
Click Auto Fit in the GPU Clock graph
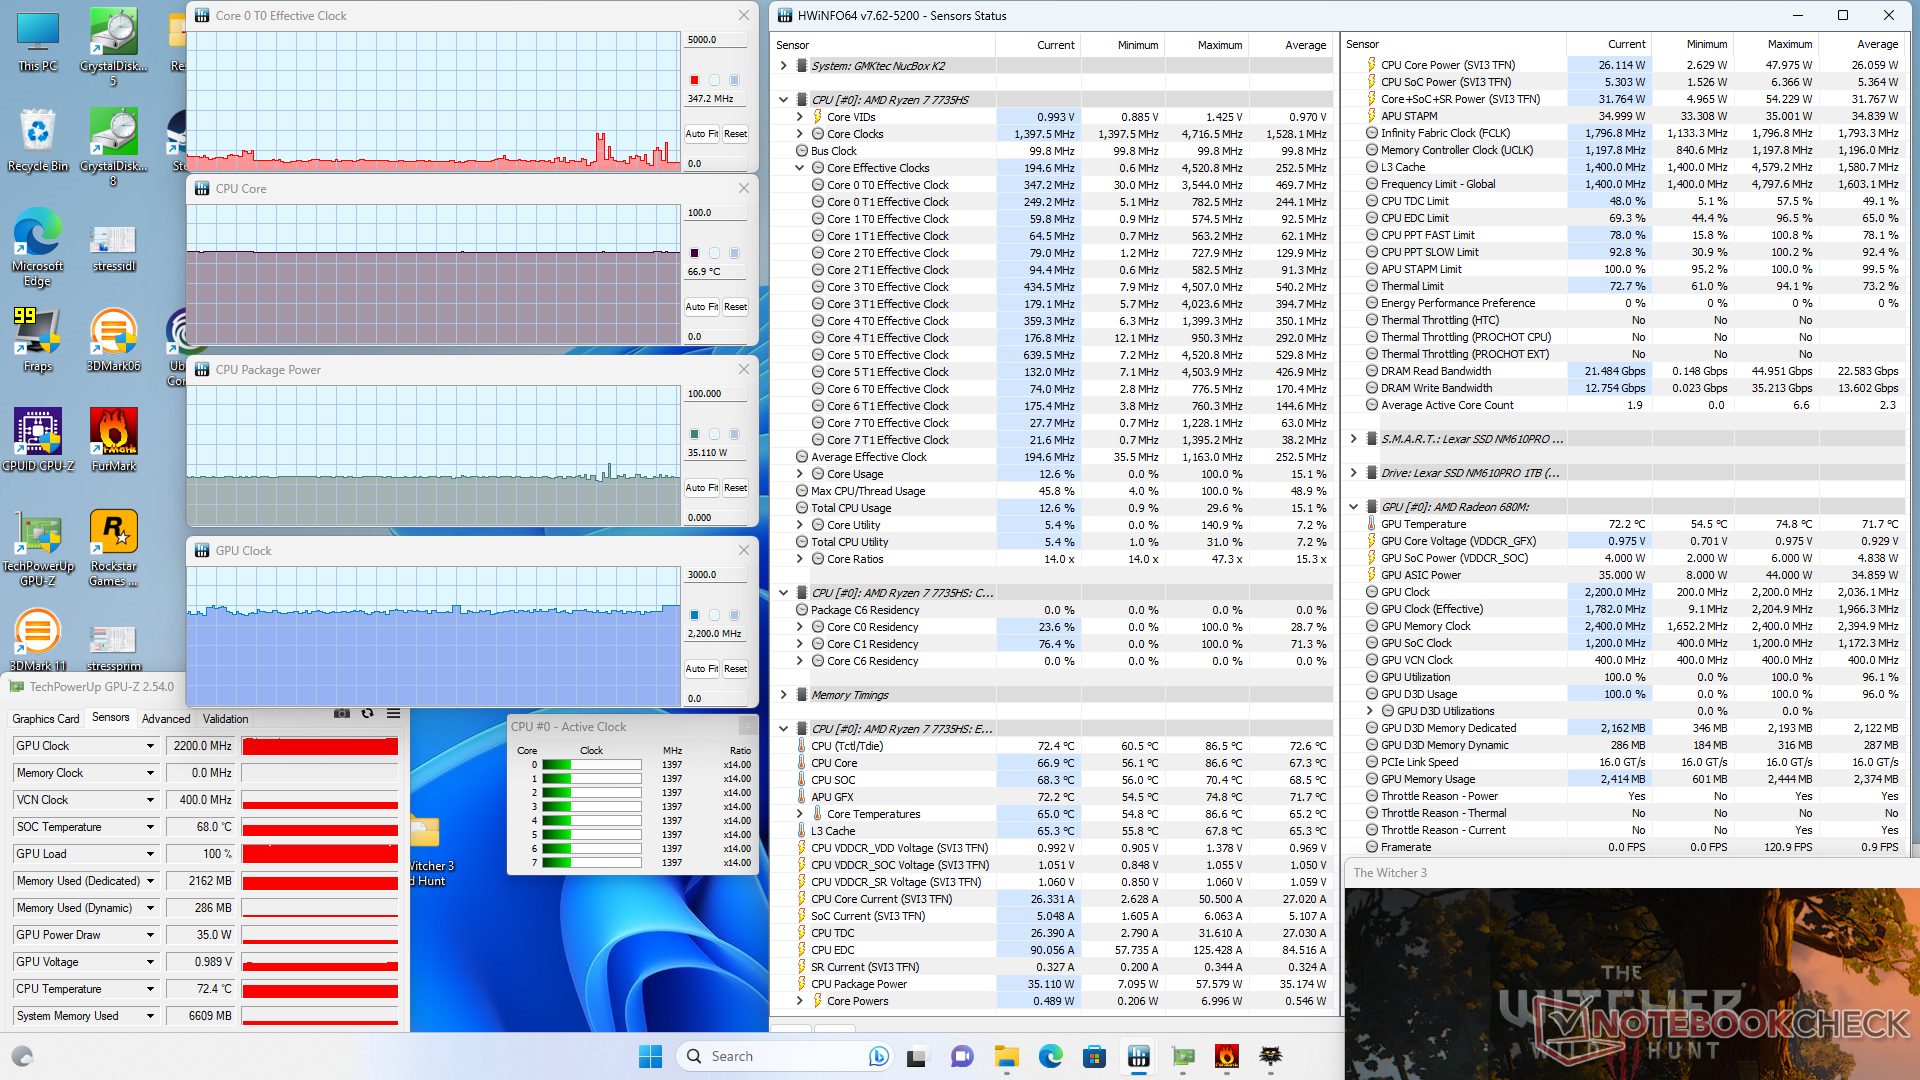tap(702, 669)
